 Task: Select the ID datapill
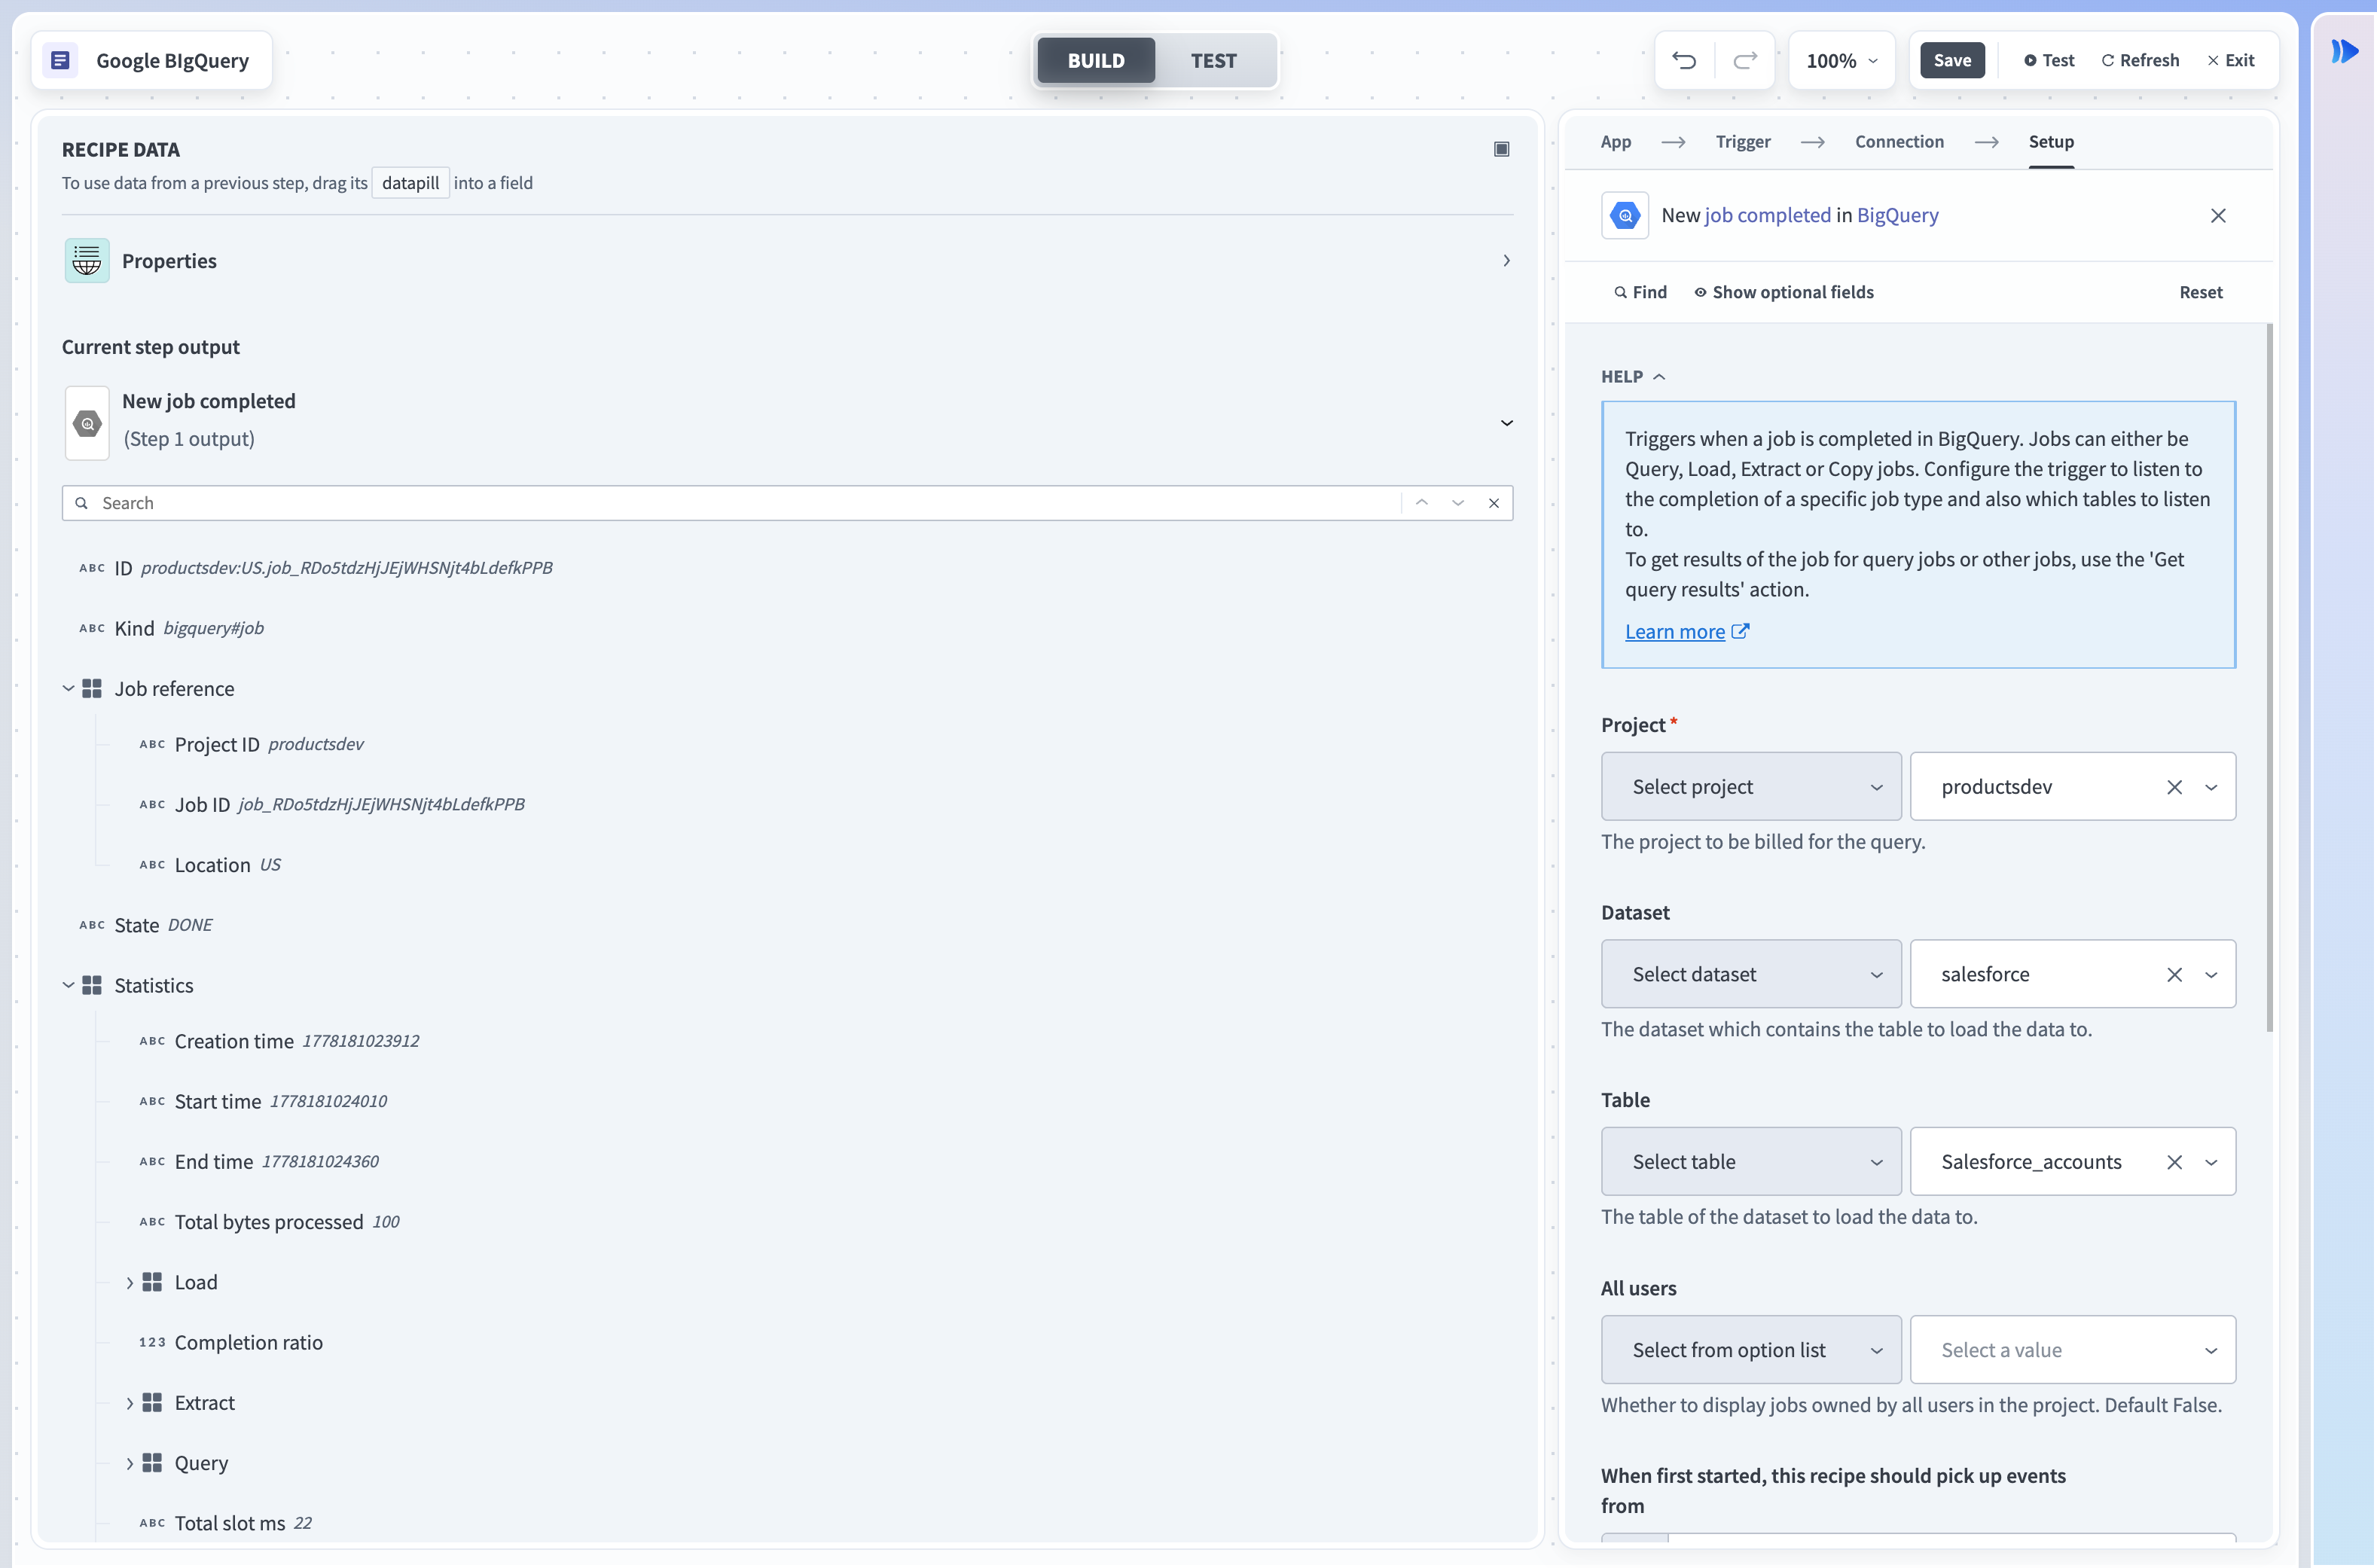[x=316, y=568]
